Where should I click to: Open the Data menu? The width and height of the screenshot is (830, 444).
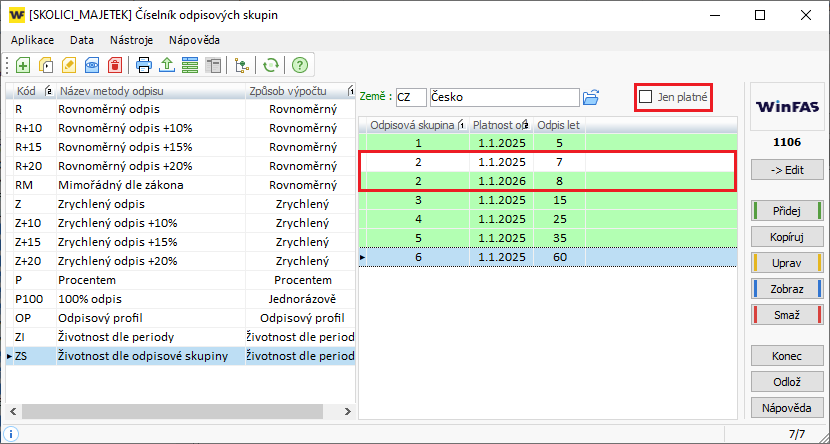pyautogui.click(x=82, y=40)
